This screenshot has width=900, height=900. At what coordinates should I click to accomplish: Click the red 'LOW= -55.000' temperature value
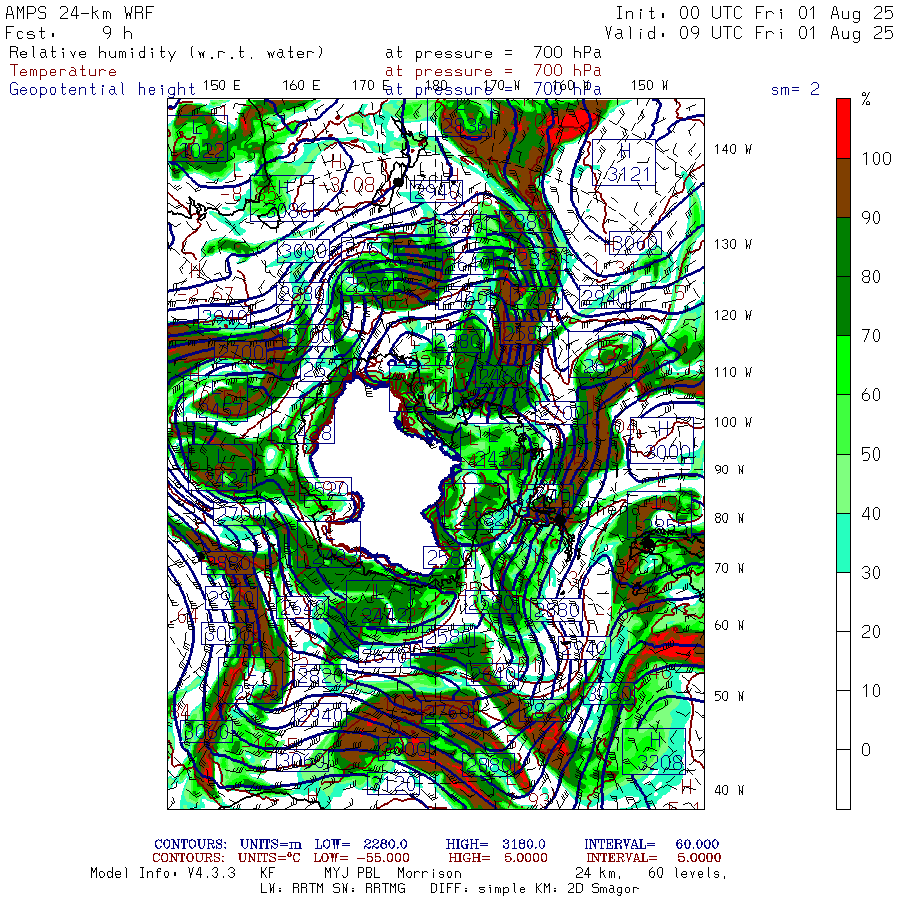tap(362, 858)
